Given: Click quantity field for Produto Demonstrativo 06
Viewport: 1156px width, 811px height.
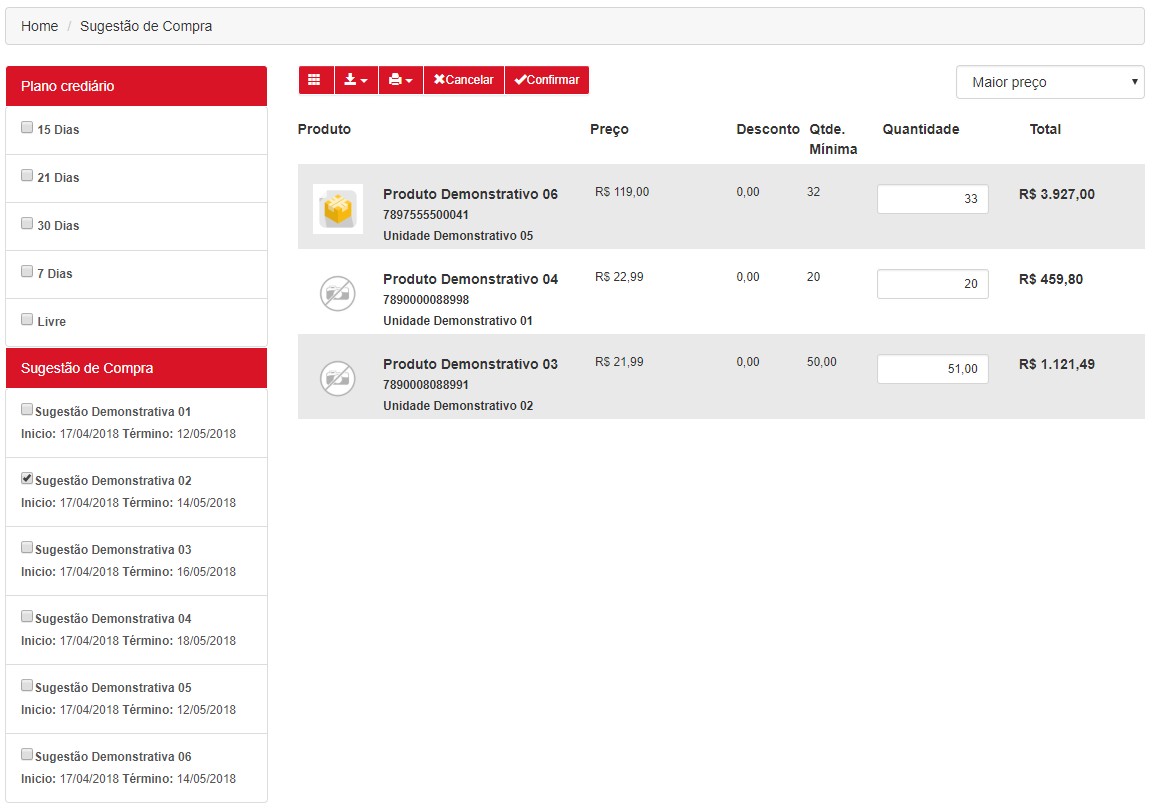Looking at the screenshot, I should click(933, 199).
